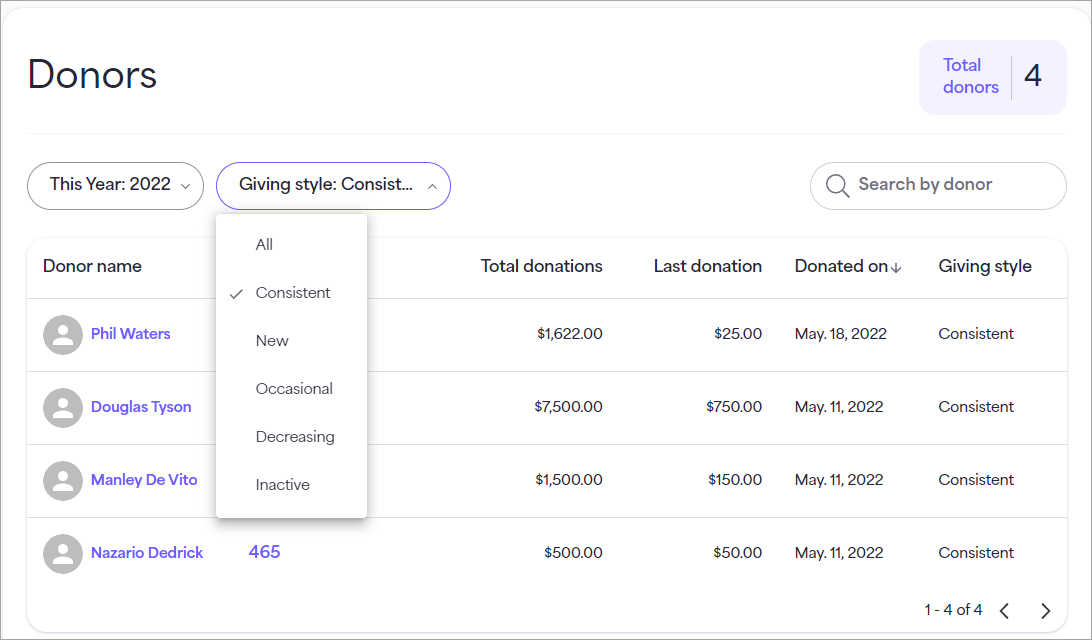Sort by Total donations column header
Image resolution: width=1092 pixels, height=640 pixels.
541,266
